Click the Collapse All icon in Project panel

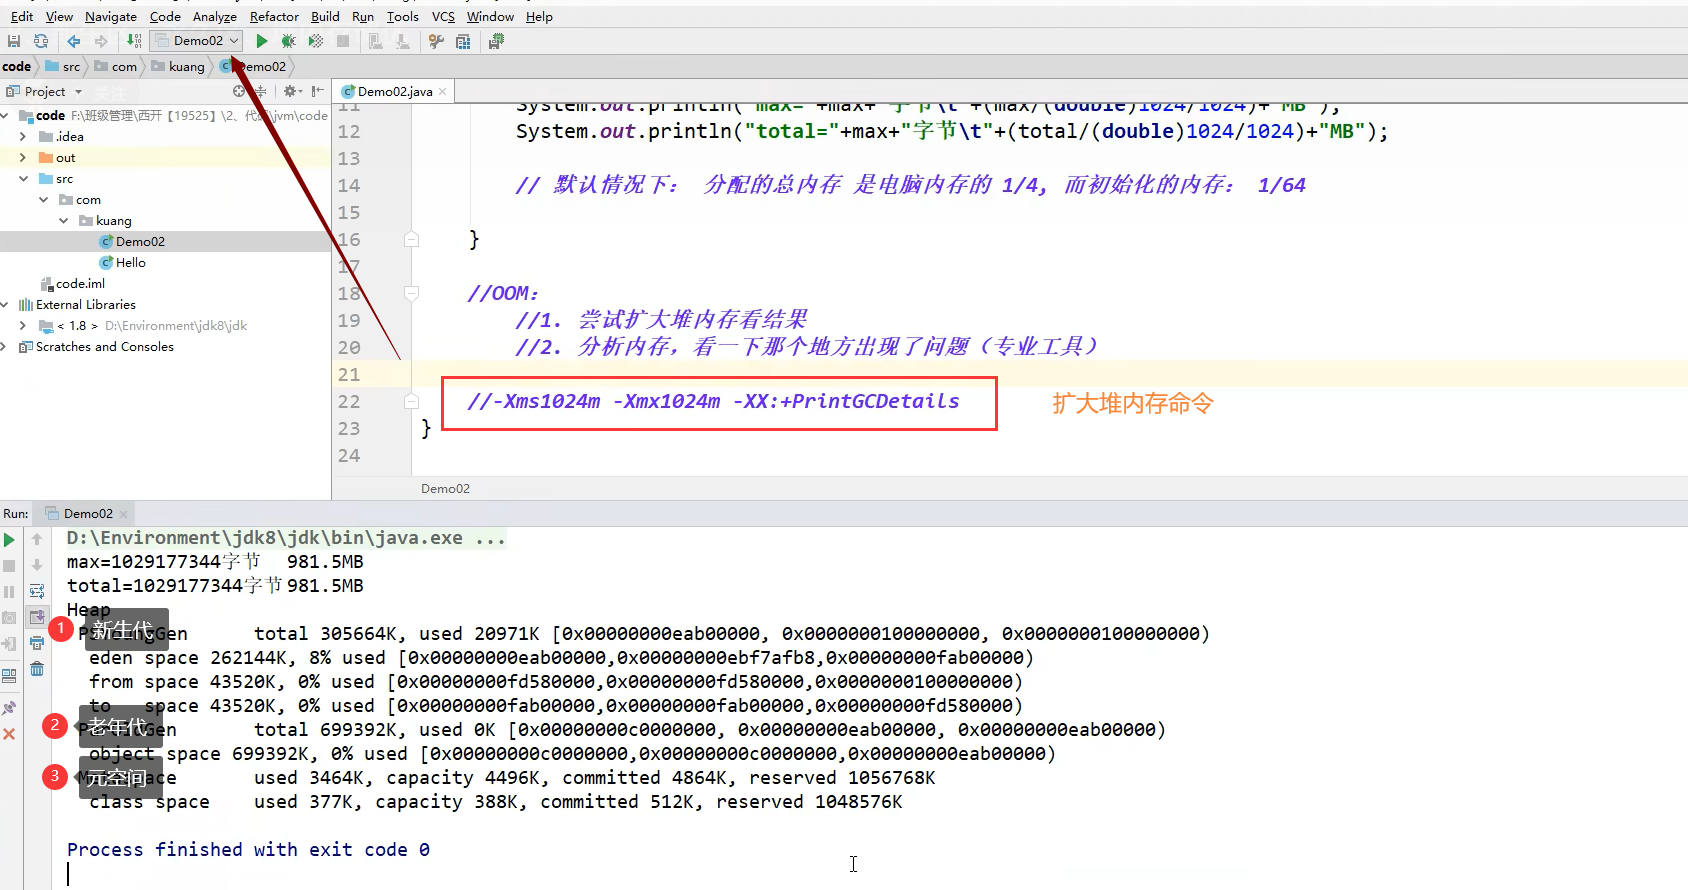(x=260, y=91)
